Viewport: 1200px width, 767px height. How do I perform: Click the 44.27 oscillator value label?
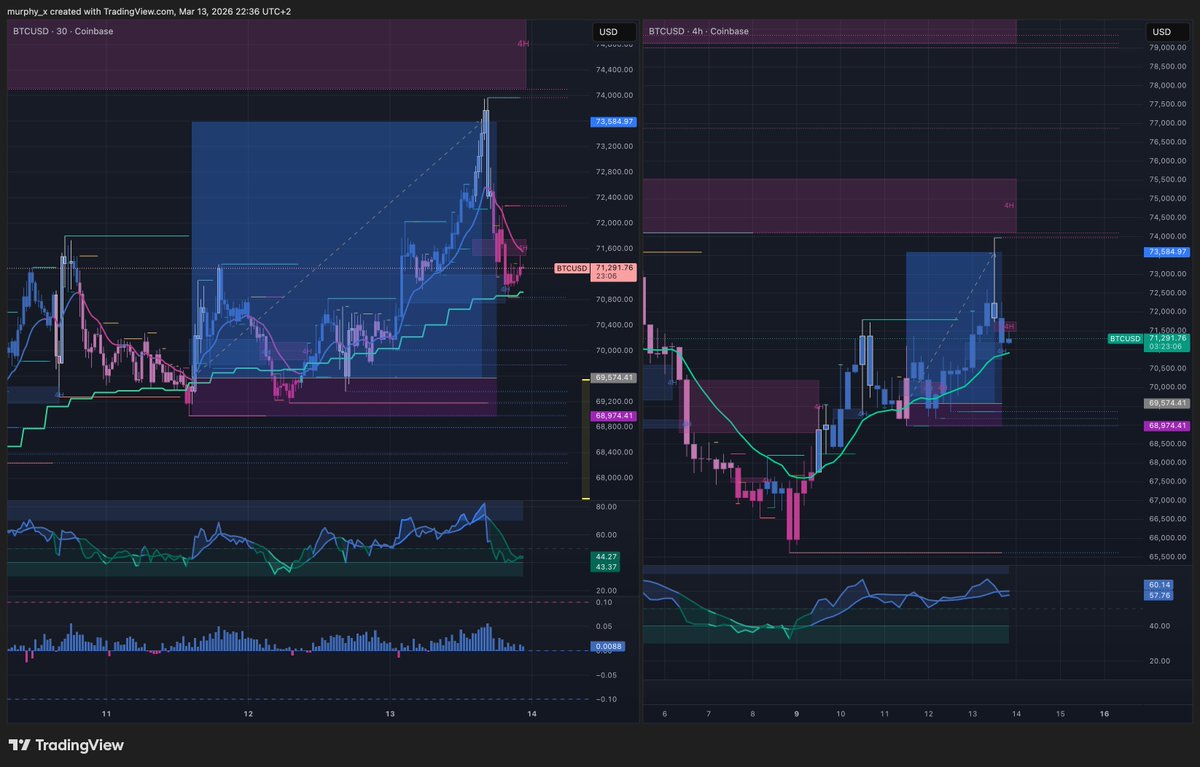pyautogui.click(x=606, y=557)
